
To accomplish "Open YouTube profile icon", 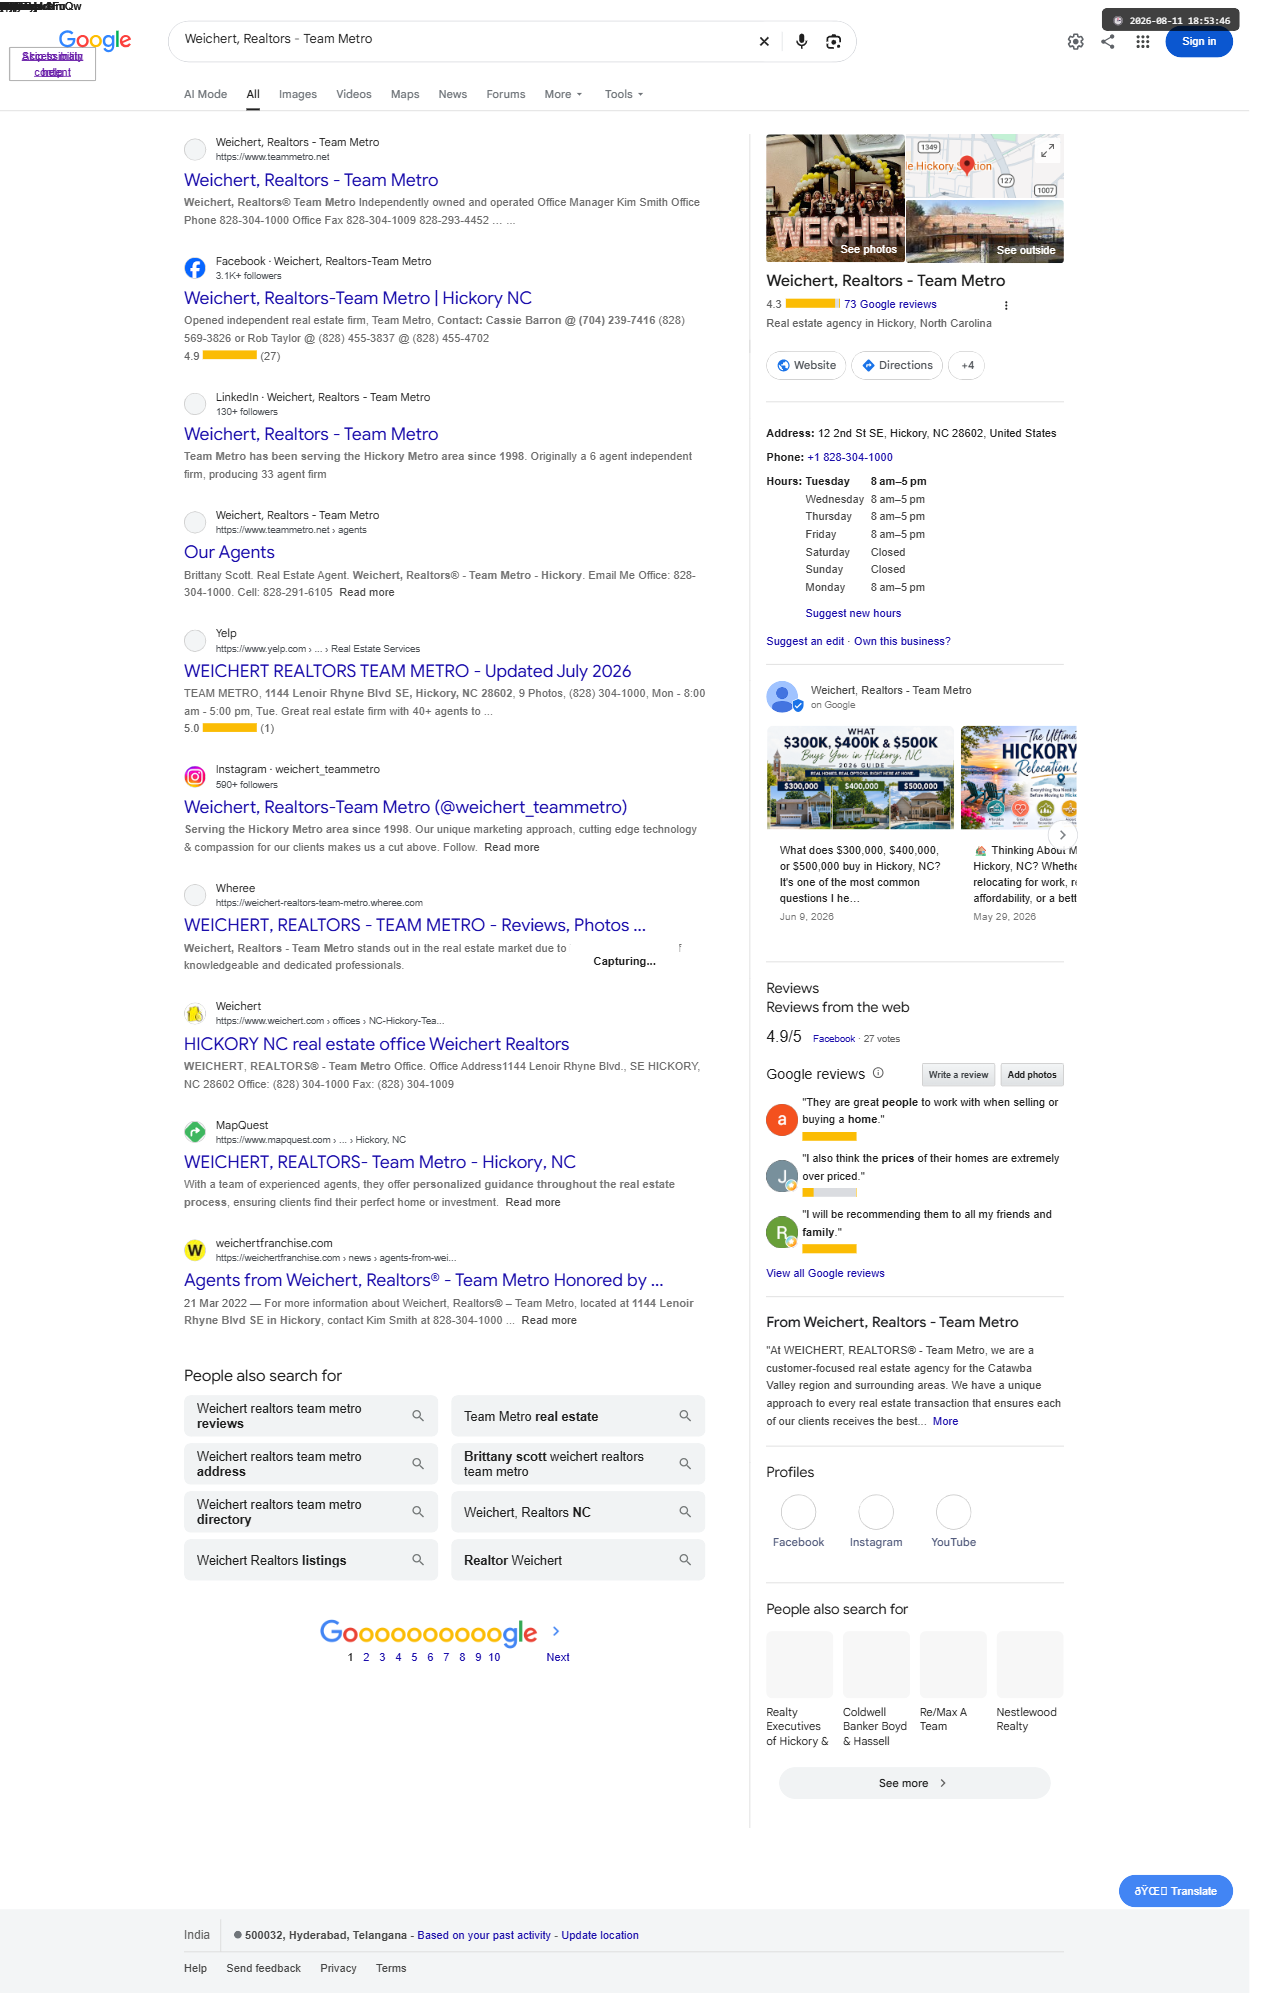I will click(x=953, y=1512).
